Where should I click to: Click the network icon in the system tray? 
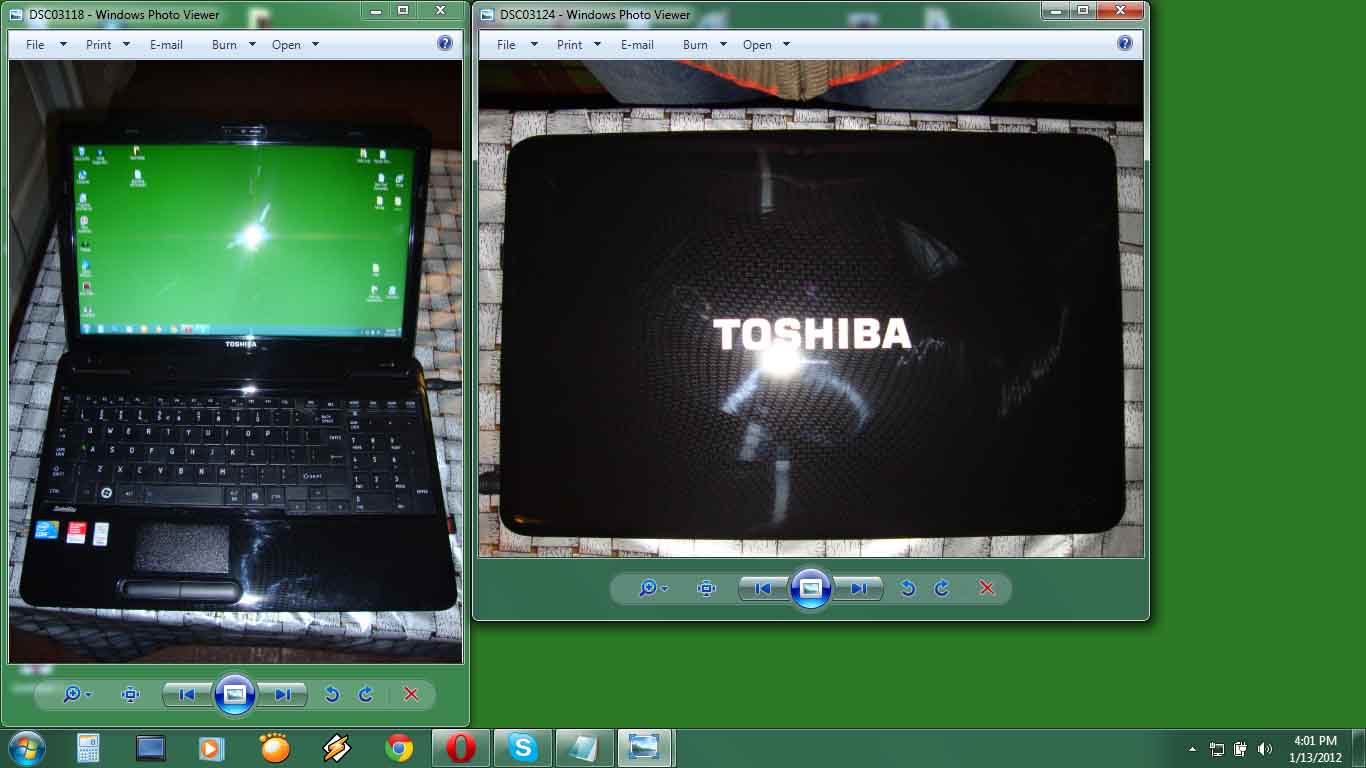click(1217, 749)
